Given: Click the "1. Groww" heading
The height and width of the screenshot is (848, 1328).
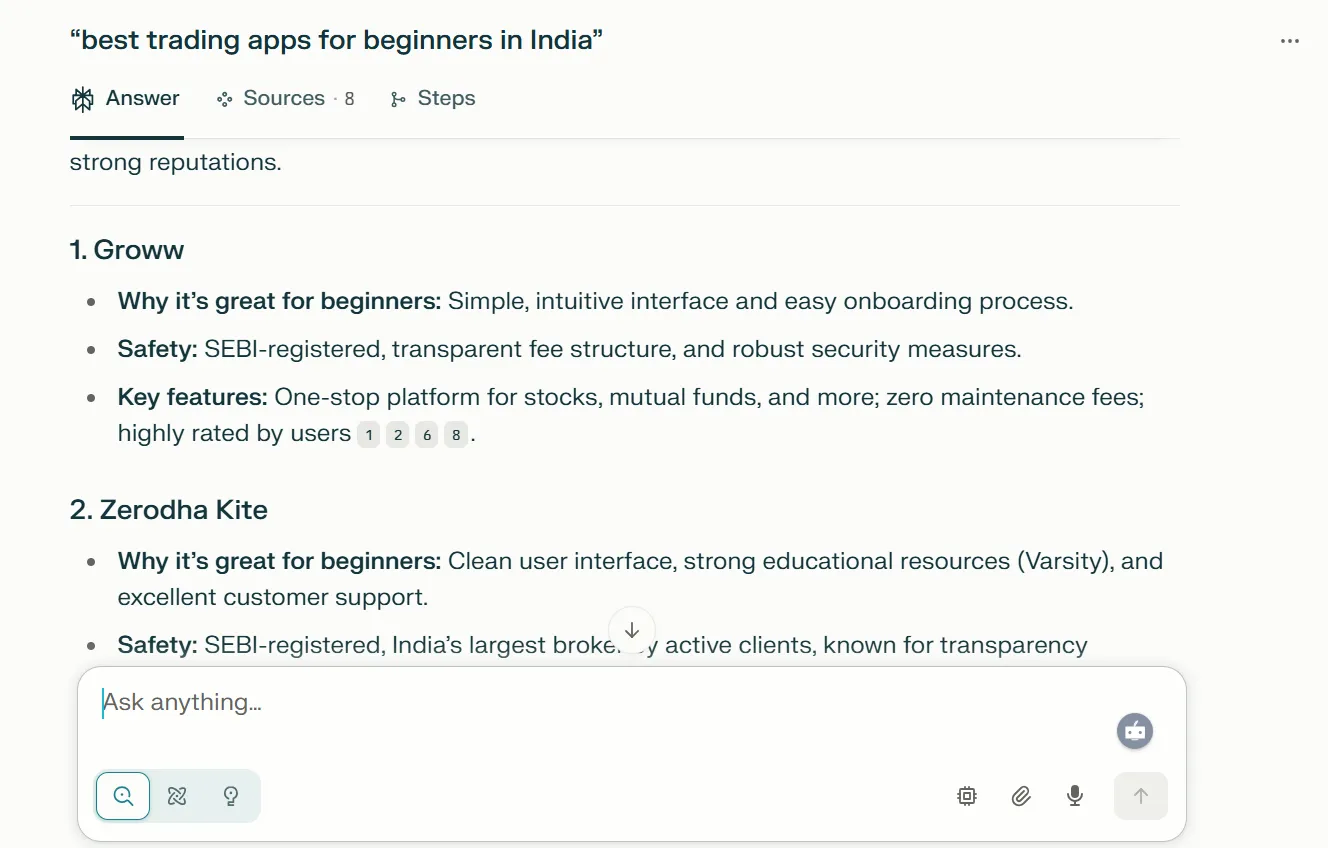Looking at the screenshot, I should tap(127, 250).
